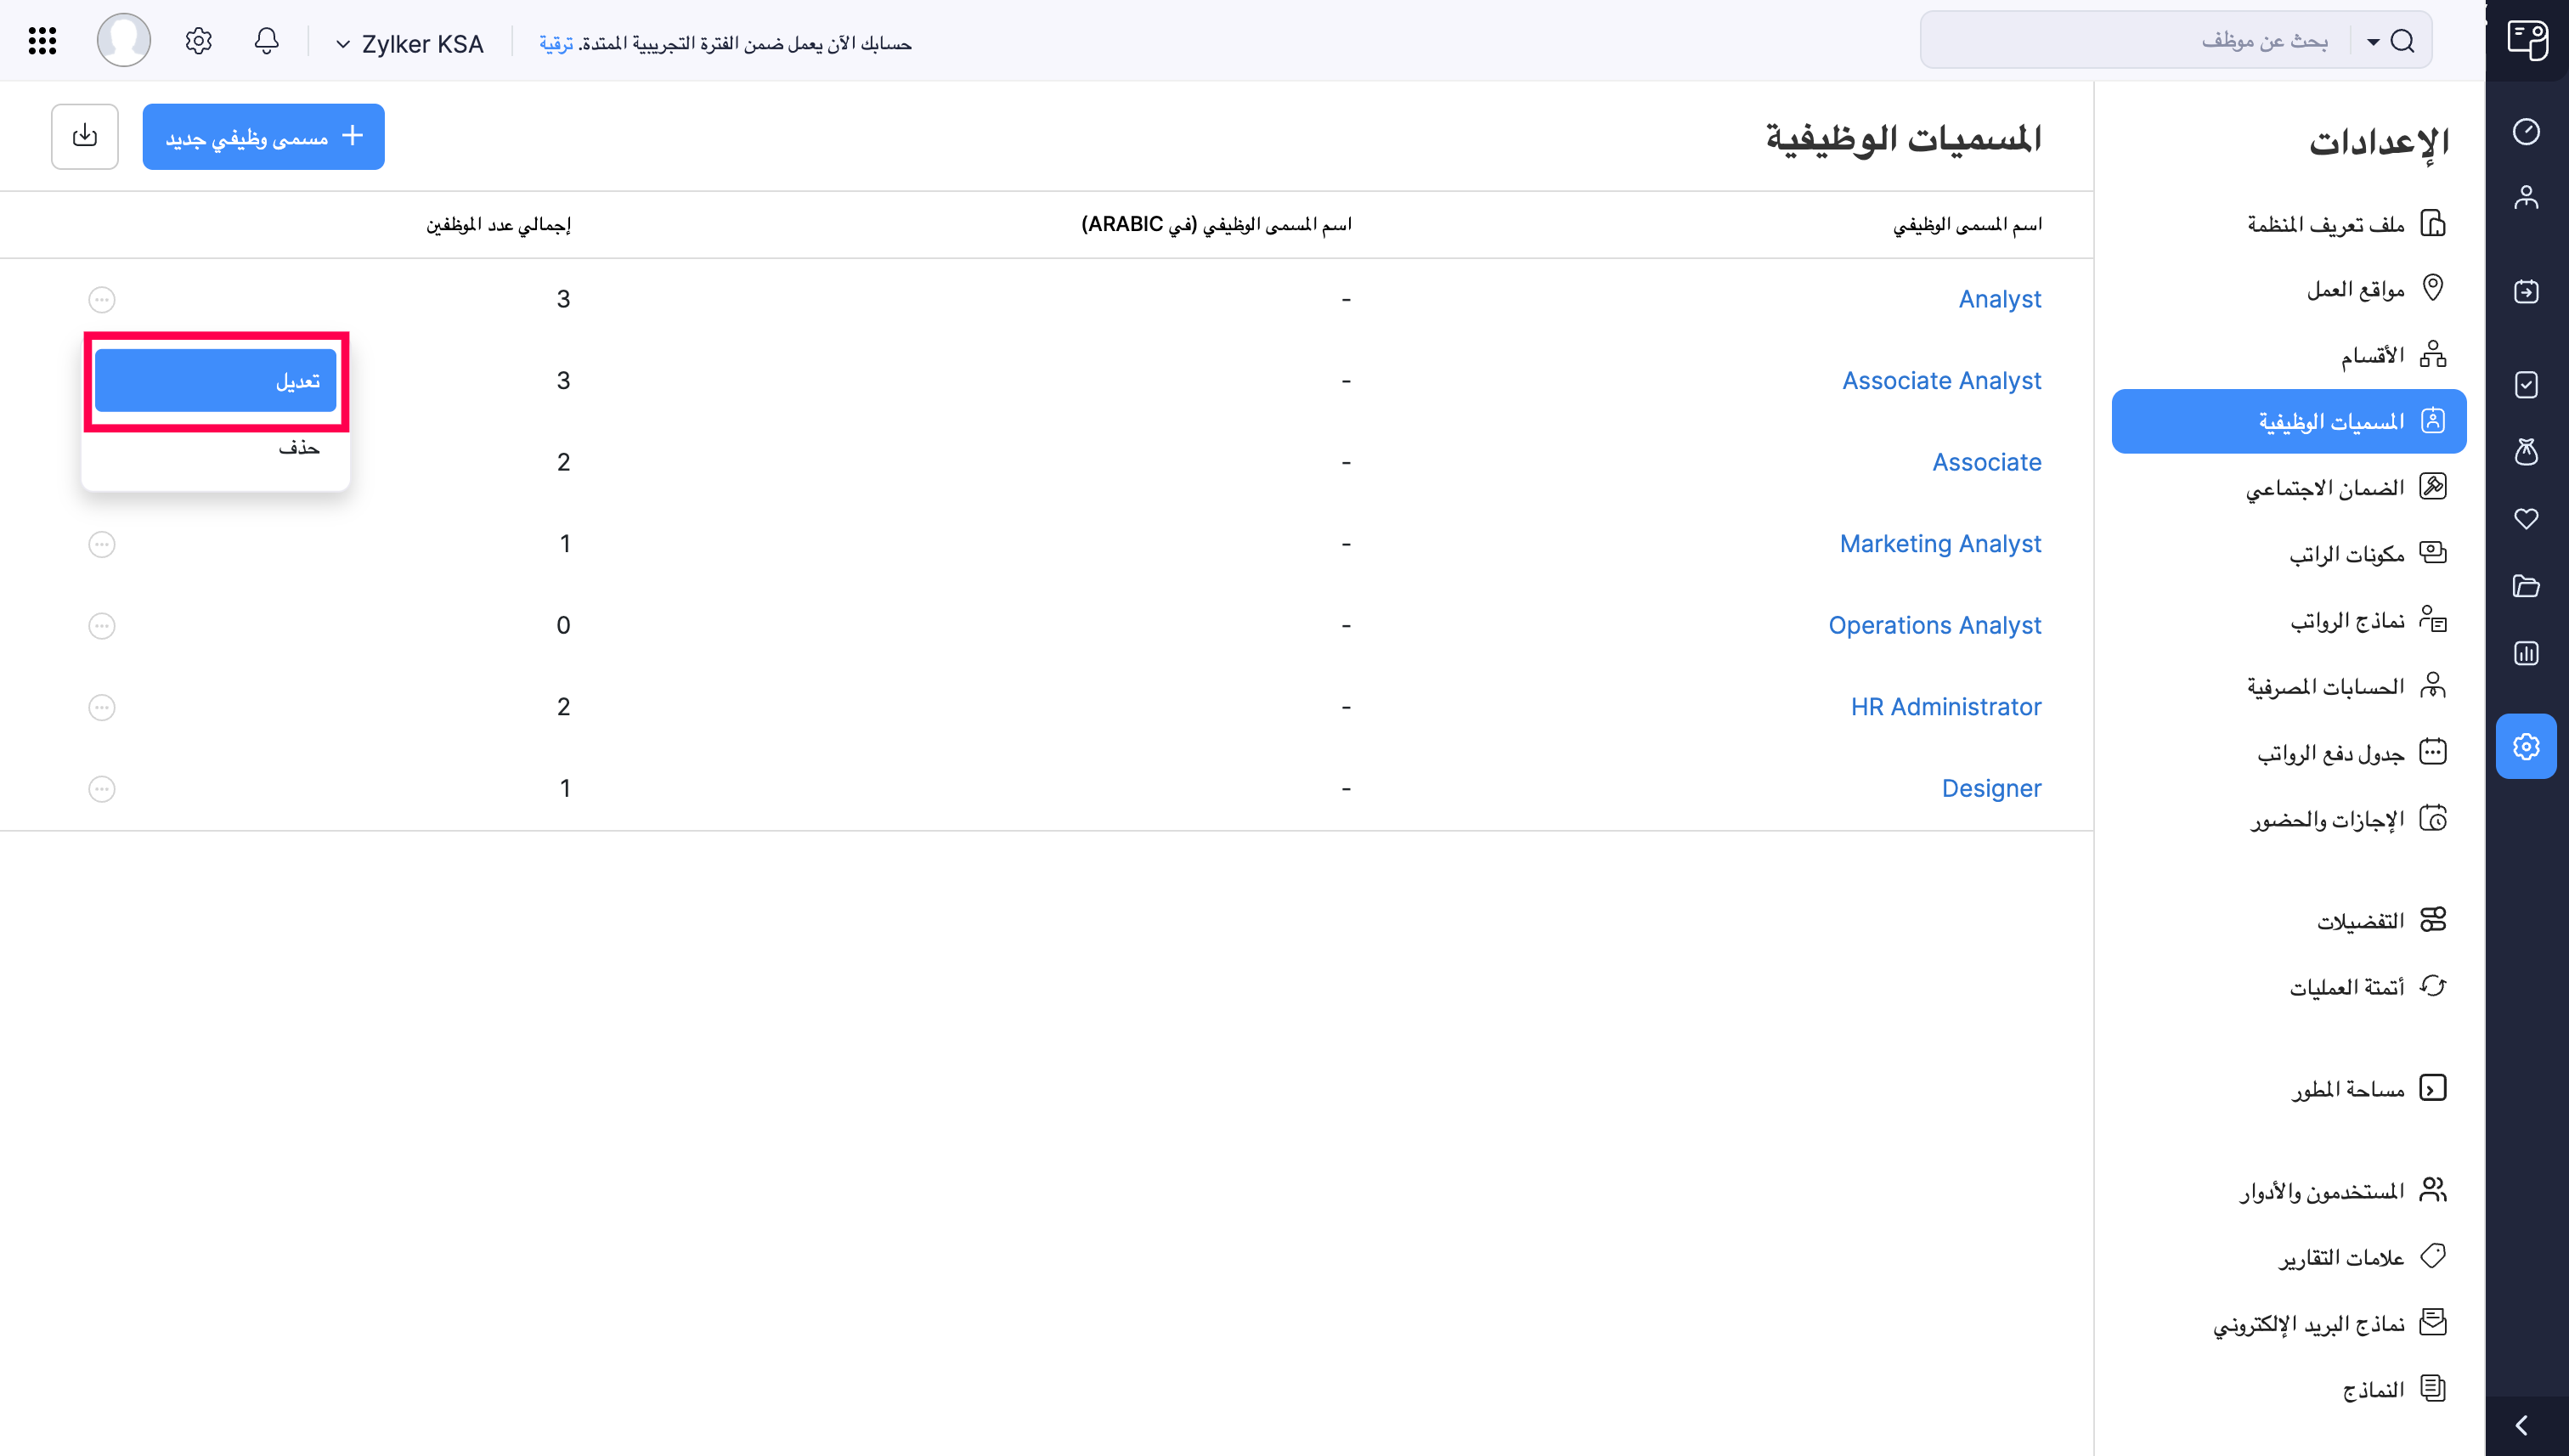
Task: Click the notification bell in the top bar
Action: pyautogui.click(x=266, y=41)
